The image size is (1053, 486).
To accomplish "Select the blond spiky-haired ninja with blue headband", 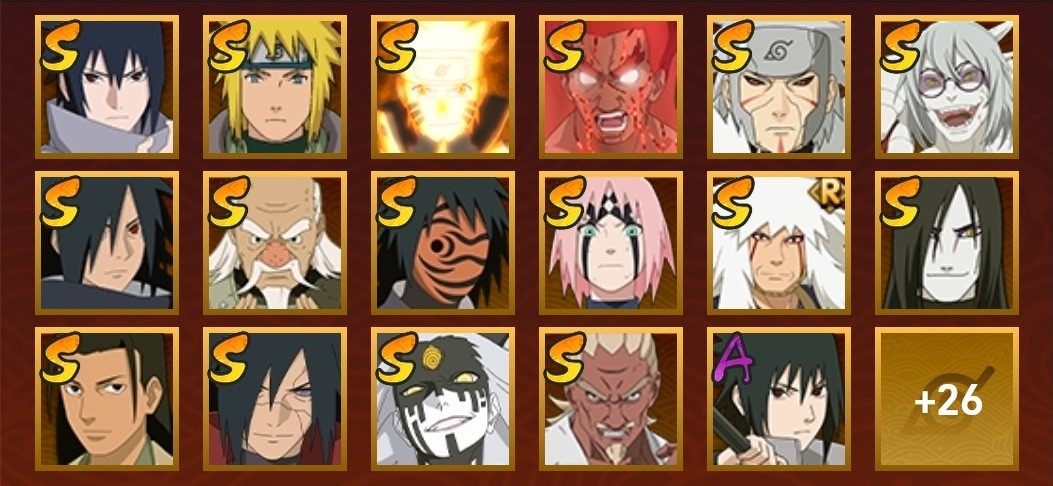I will [275, 87].
